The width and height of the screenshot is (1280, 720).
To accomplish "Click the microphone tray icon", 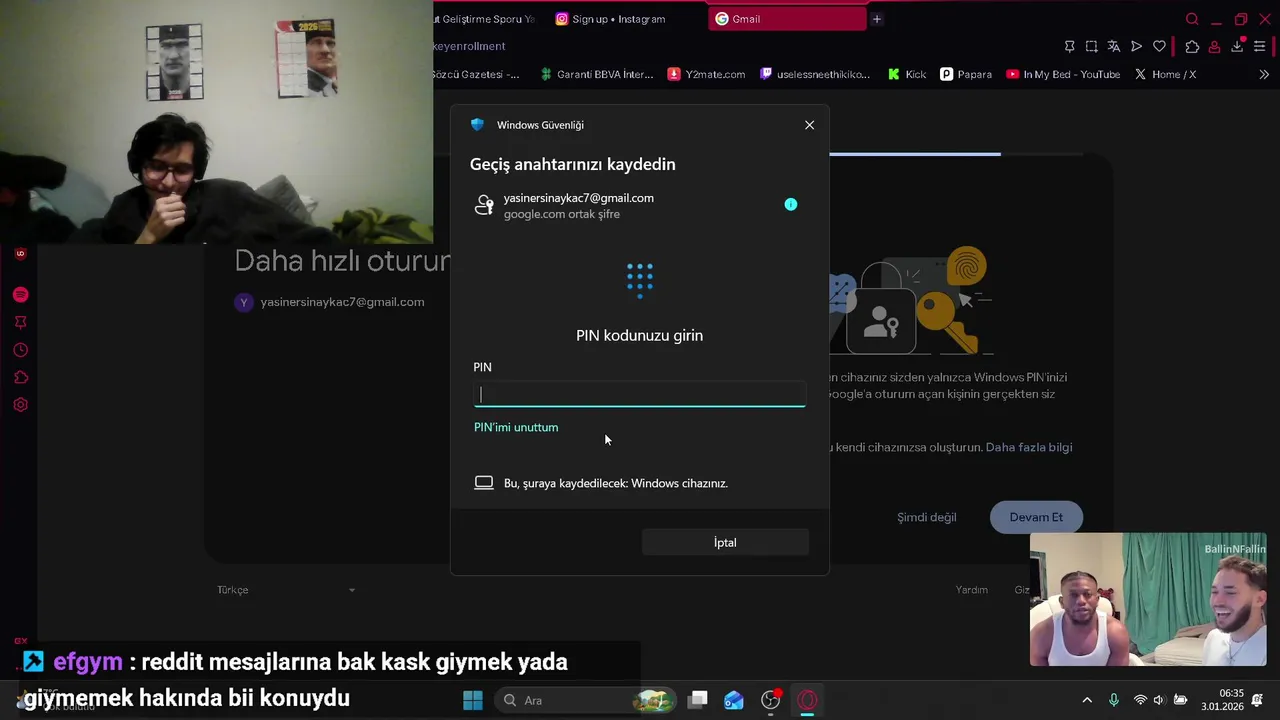I will coord(1114,700).
